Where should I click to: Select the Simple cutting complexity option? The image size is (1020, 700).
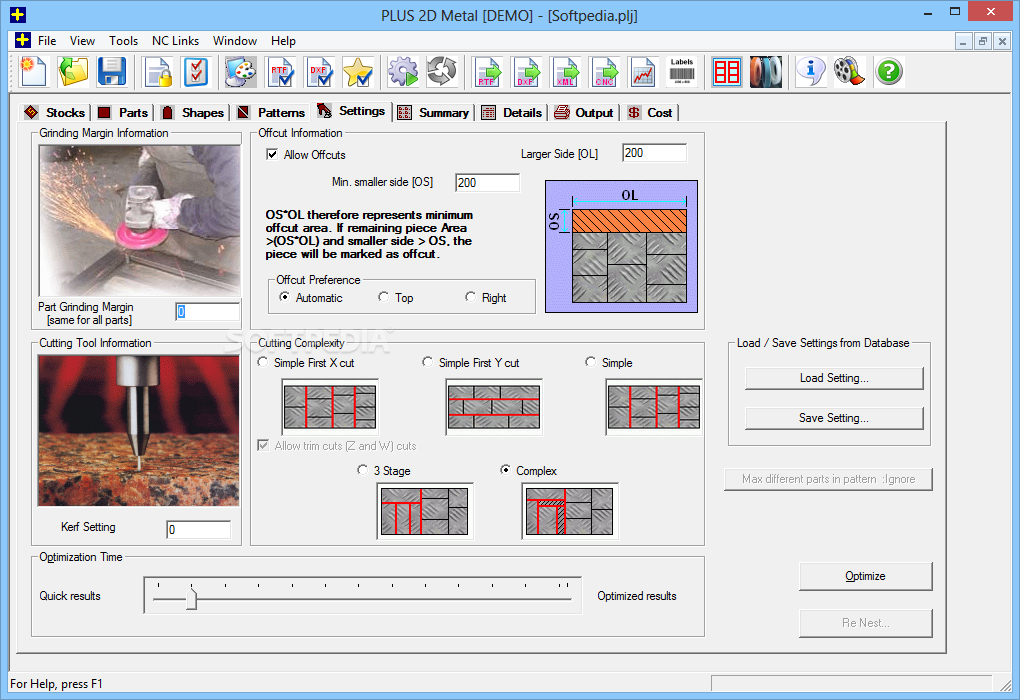[591, 362]
